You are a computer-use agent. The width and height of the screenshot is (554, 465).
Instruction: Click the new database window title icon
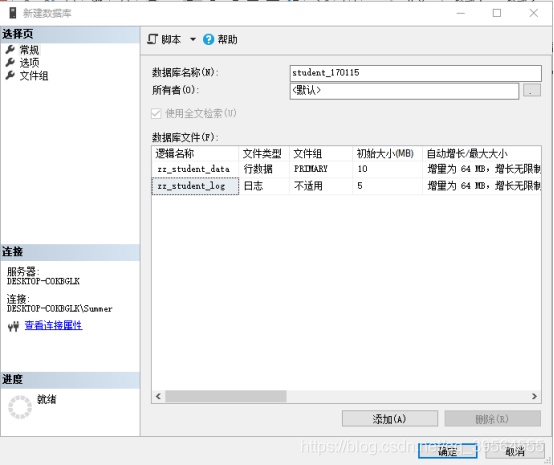(13, 13)
